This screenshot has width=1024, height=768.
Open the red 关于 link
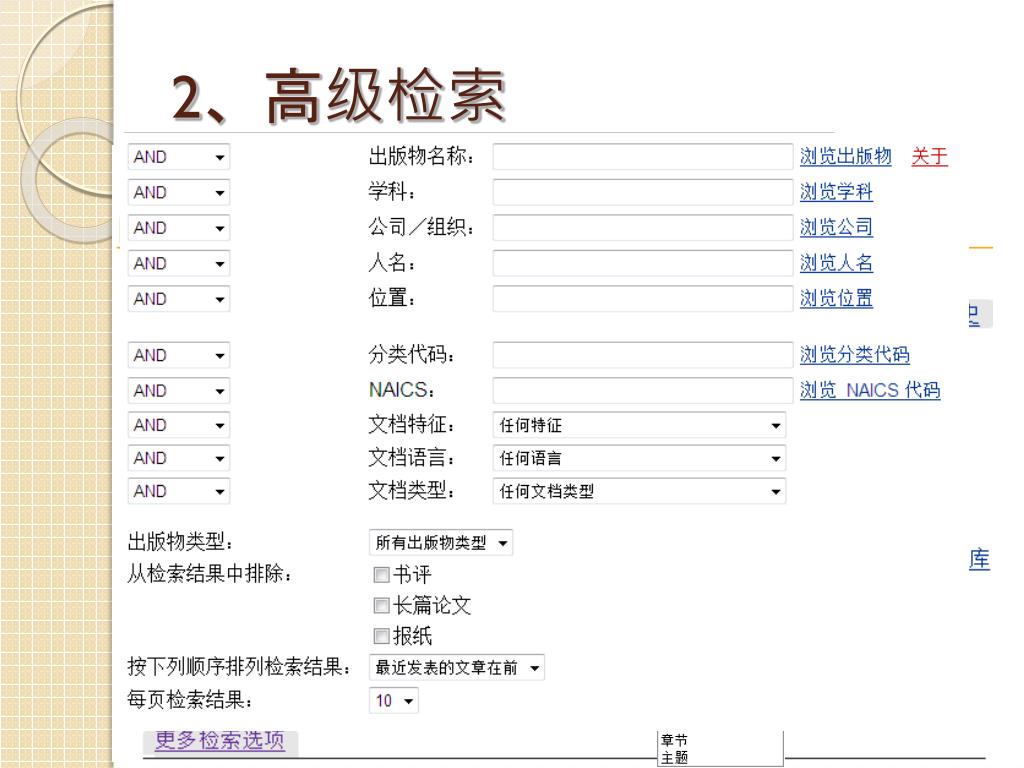coord(929,157)
